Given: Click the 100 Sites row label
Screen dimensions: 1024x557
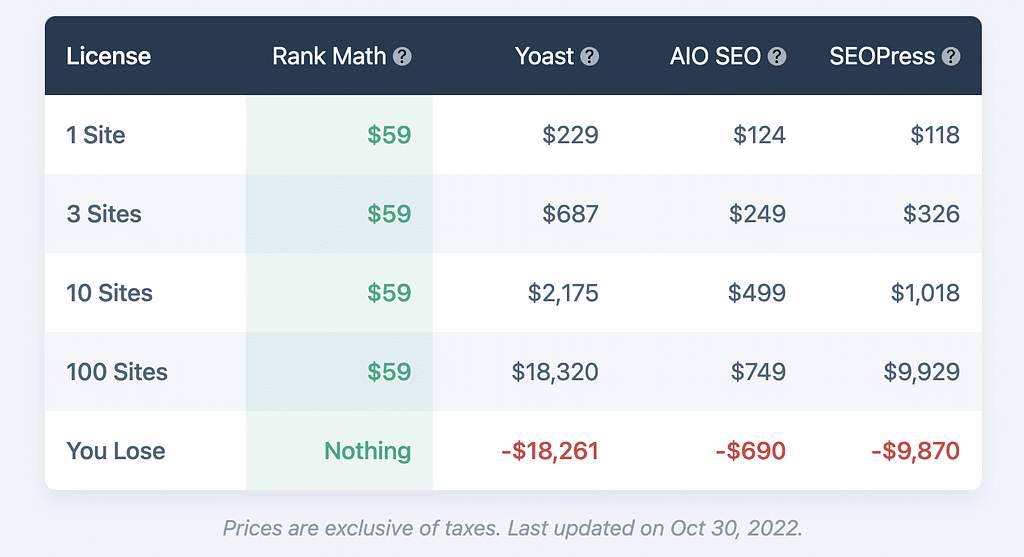Looking at the screenshot, I should (117, 372).
